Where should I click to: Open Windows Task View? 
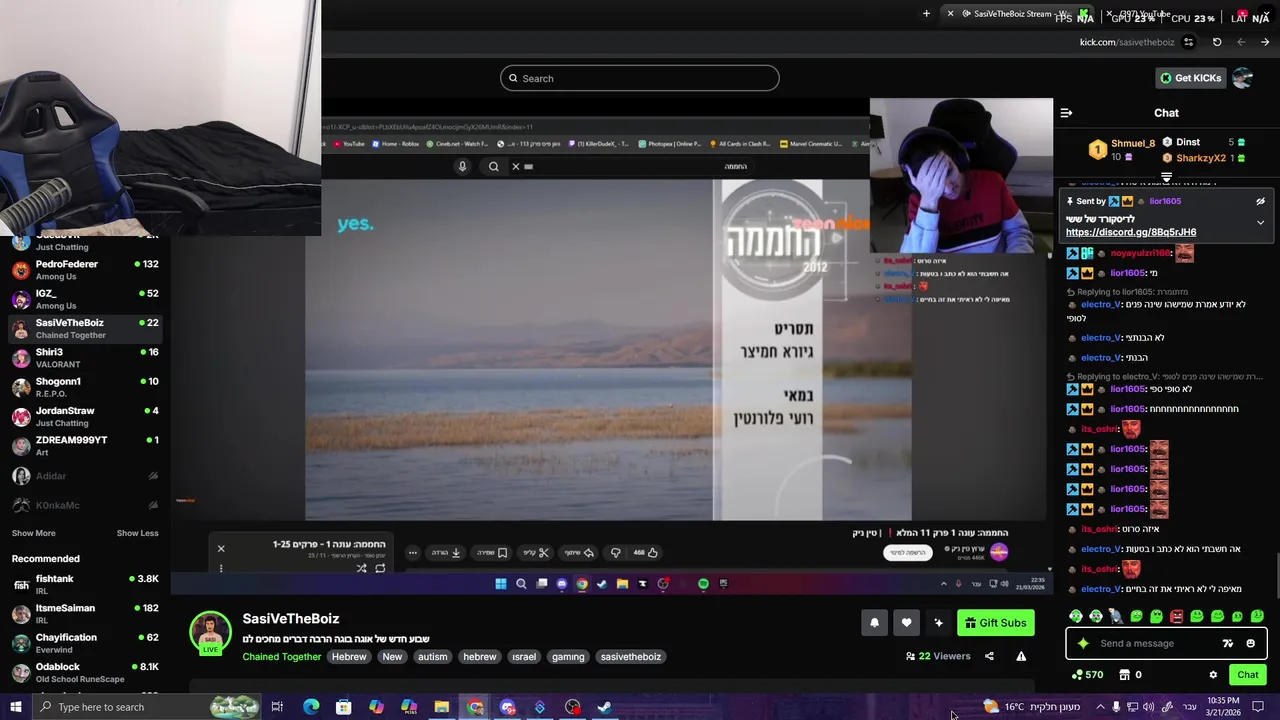coord(277,707)
